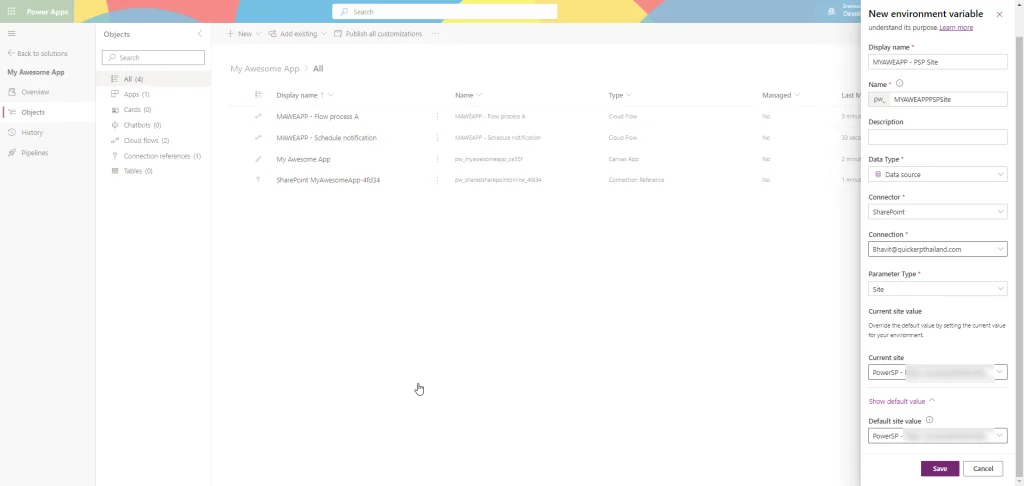Open the Managed column header menu
1024x486 pixels.
click(781, 95)
